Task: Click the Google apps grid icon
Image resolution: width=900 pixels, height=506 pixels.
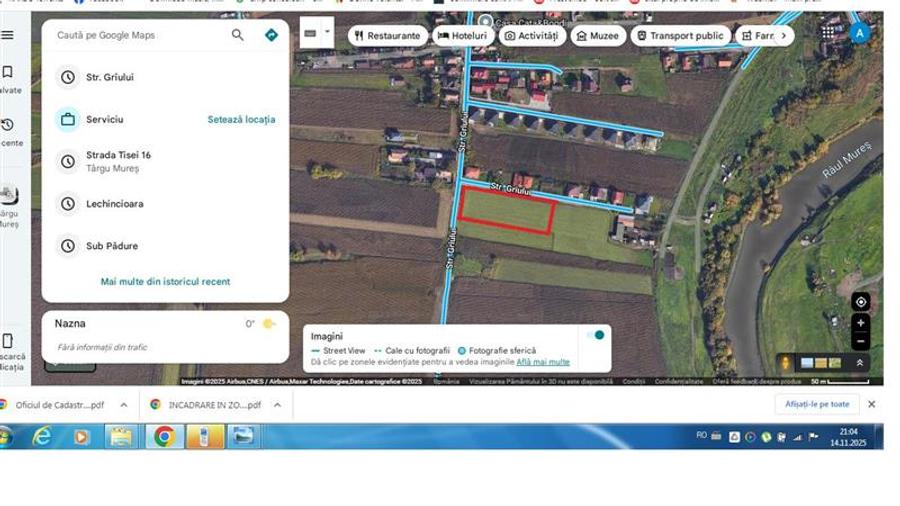Action: (x=828, y=33)
